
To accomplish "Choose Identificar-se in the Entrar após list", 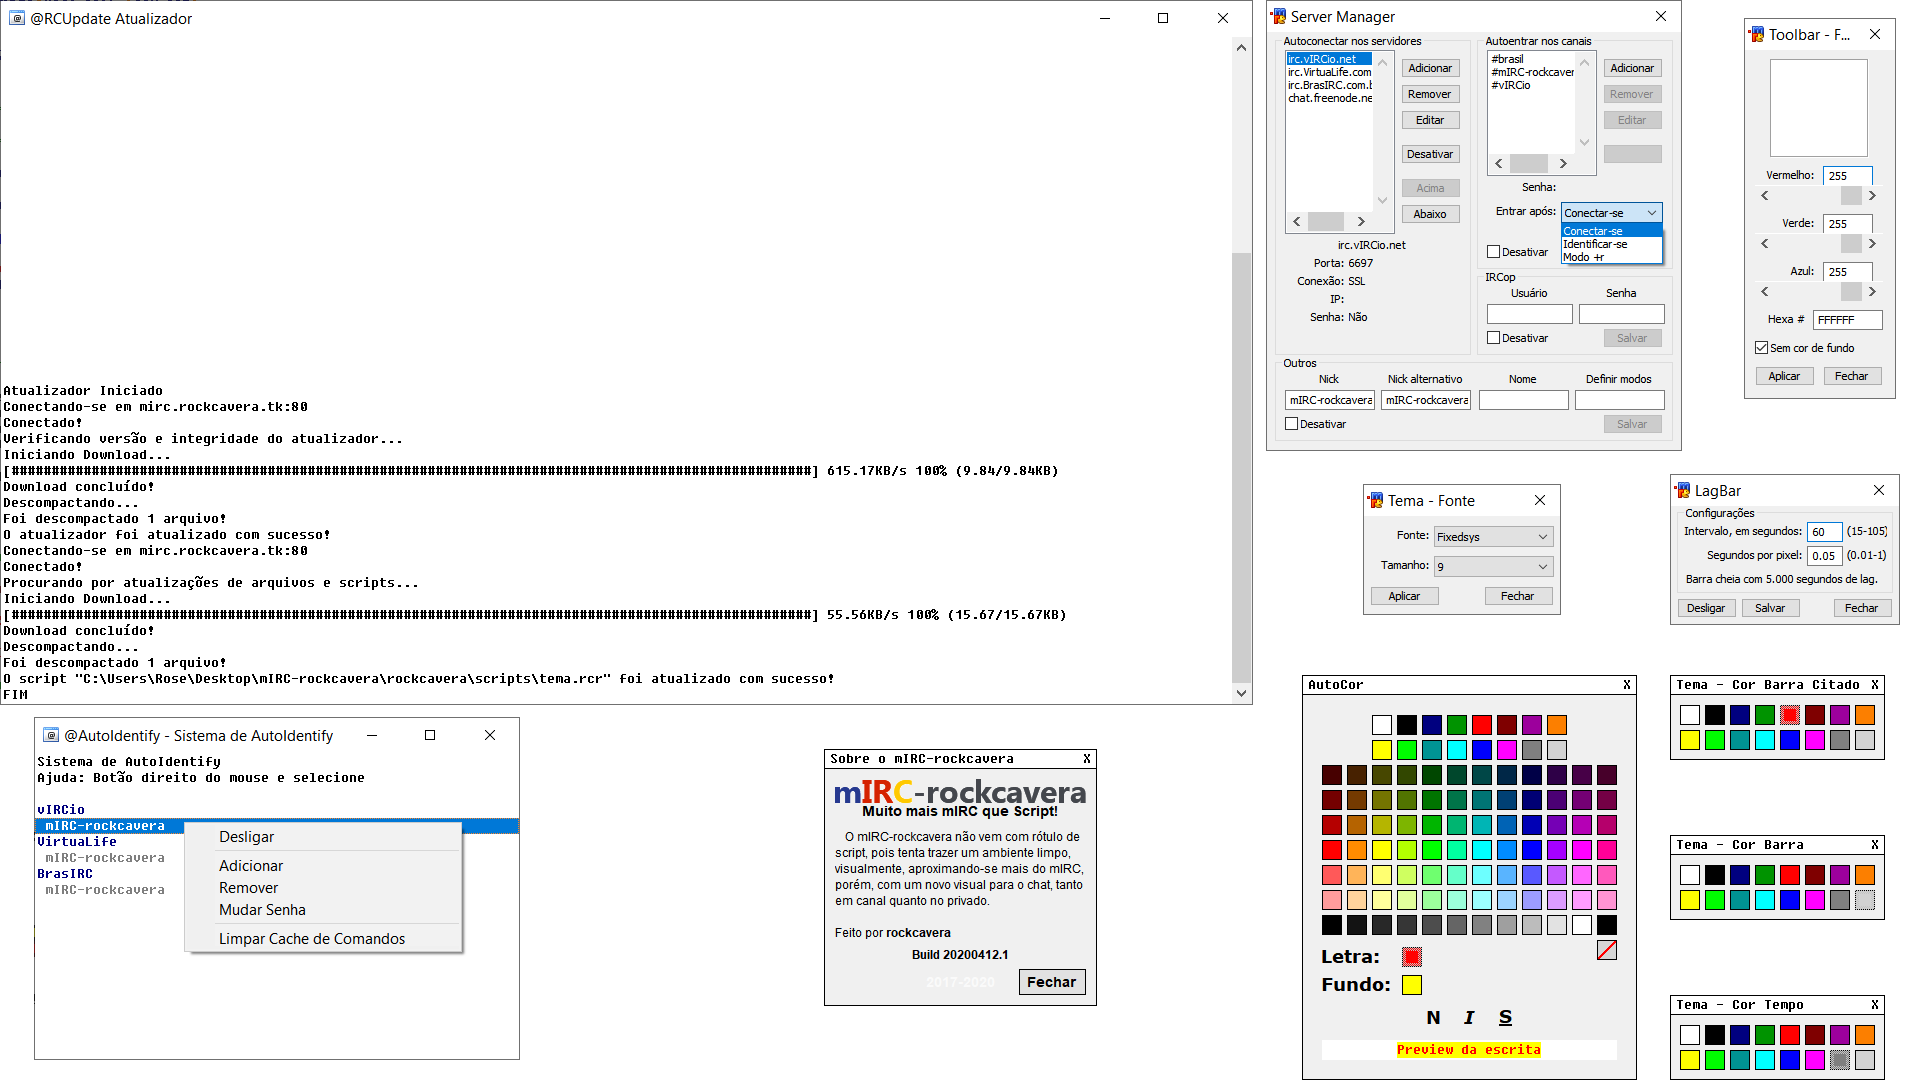I will (x=1611, y=244).
